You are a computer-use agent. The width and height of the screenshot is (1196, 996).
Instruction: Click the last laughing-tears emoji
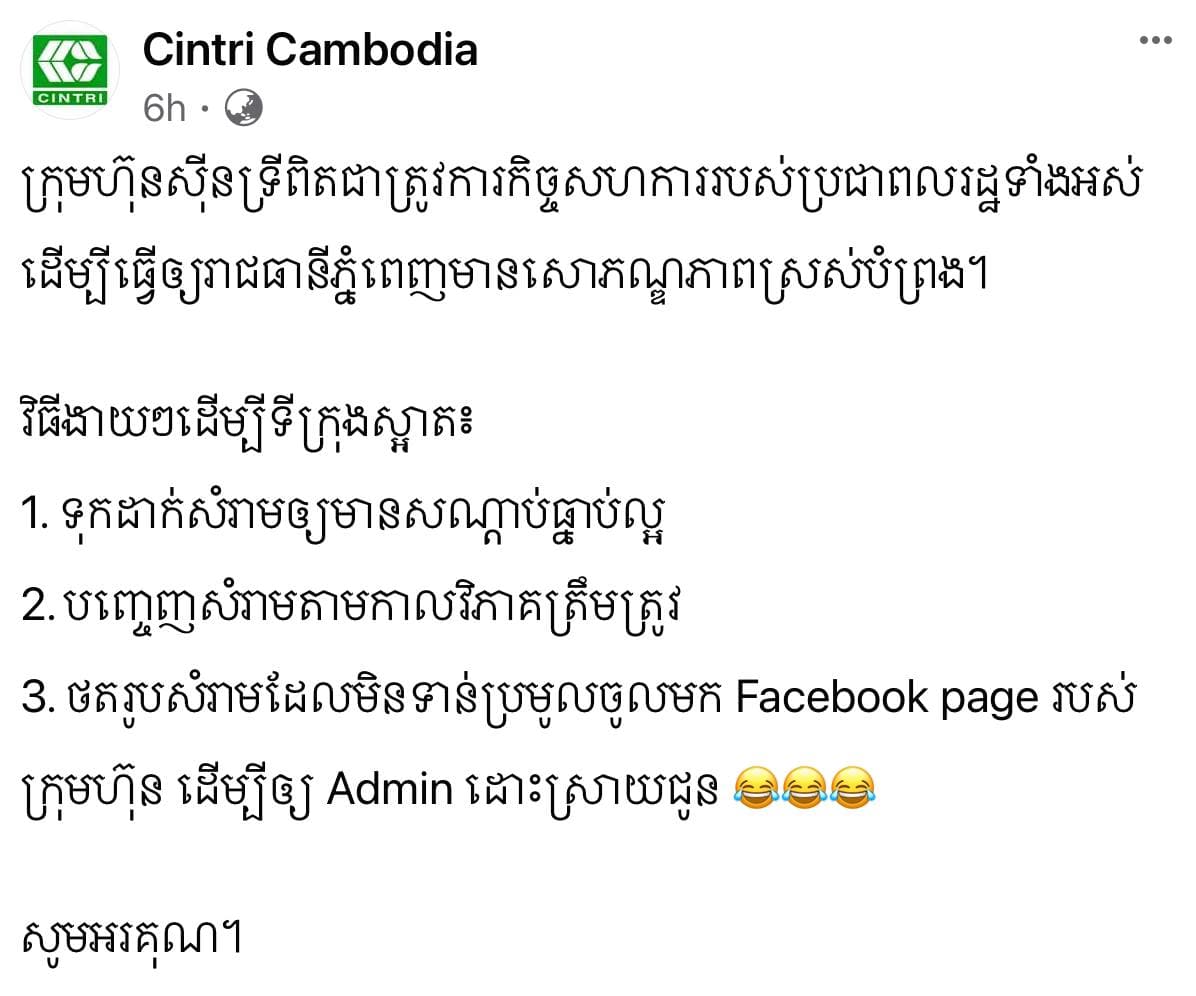click(x=852, y=788)
